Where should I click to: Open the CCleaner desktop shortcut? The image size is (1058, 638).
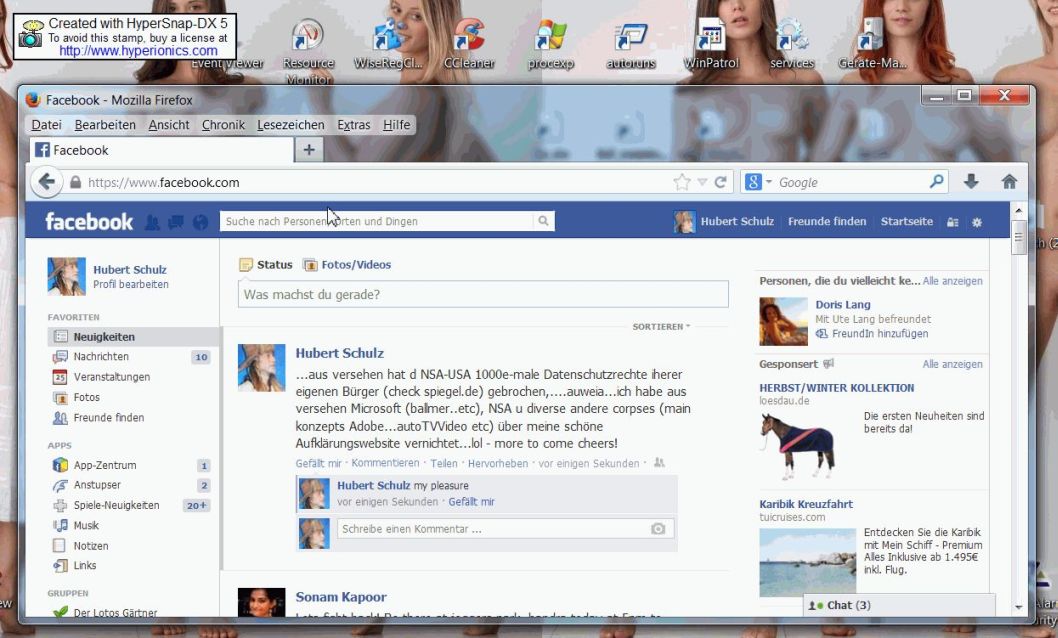[x=469, y=45]
